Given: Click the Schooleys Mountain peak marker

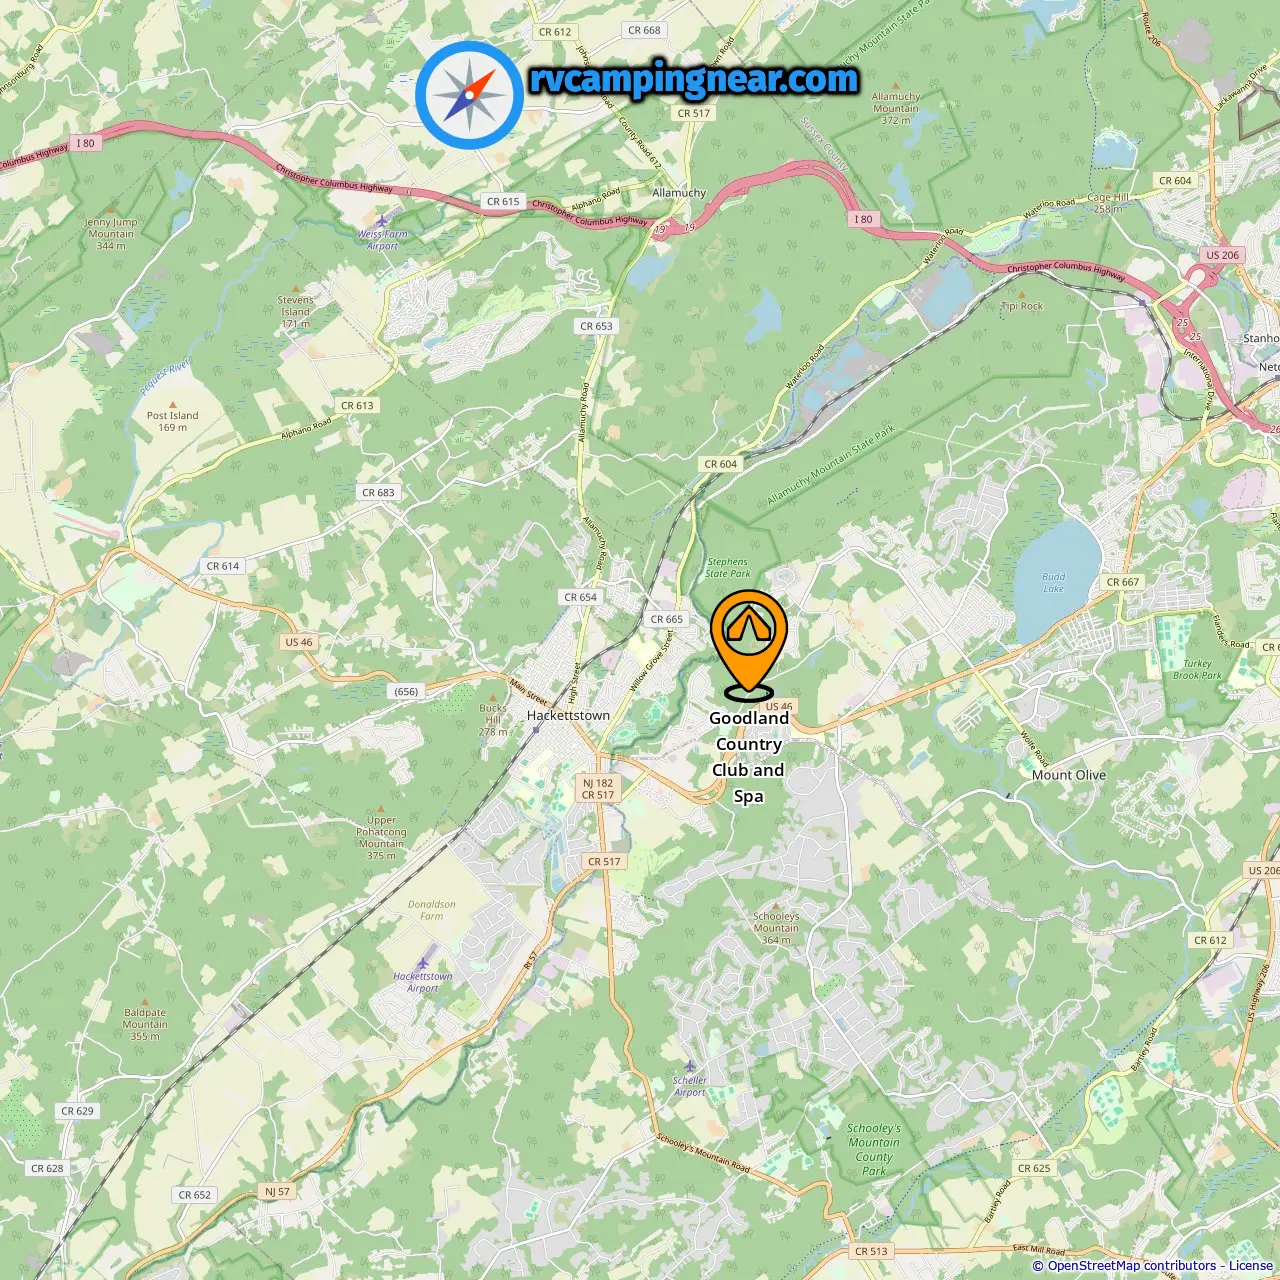Looking at the screenshot, I should click(x=776, y=905).
